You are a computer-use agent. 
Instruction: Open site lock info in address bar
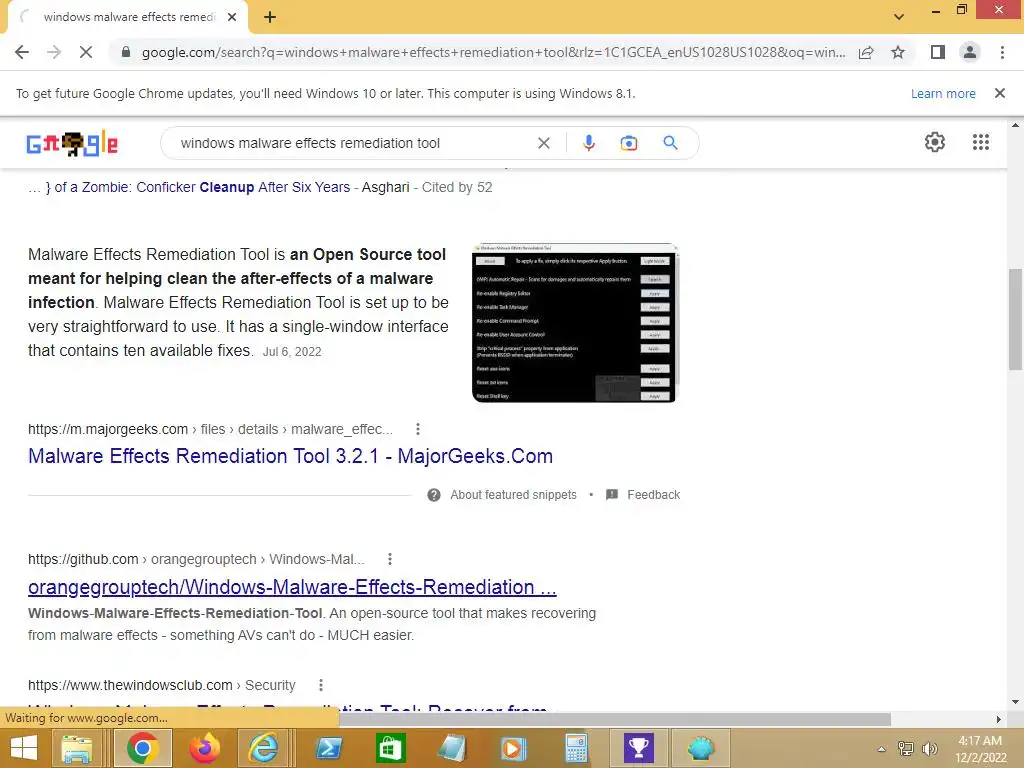126,52
